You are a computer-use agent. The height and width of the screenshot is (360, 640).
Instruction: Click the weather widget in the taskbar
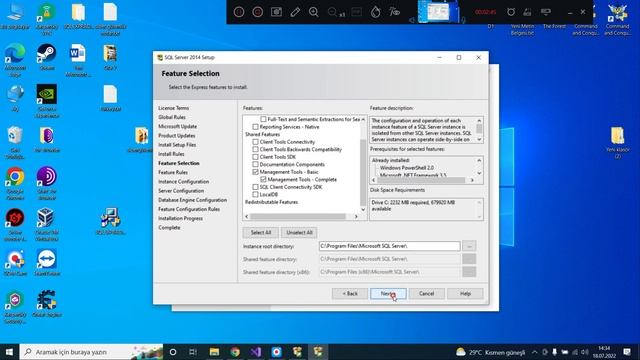pyautogui.click(x=490, y=352)
